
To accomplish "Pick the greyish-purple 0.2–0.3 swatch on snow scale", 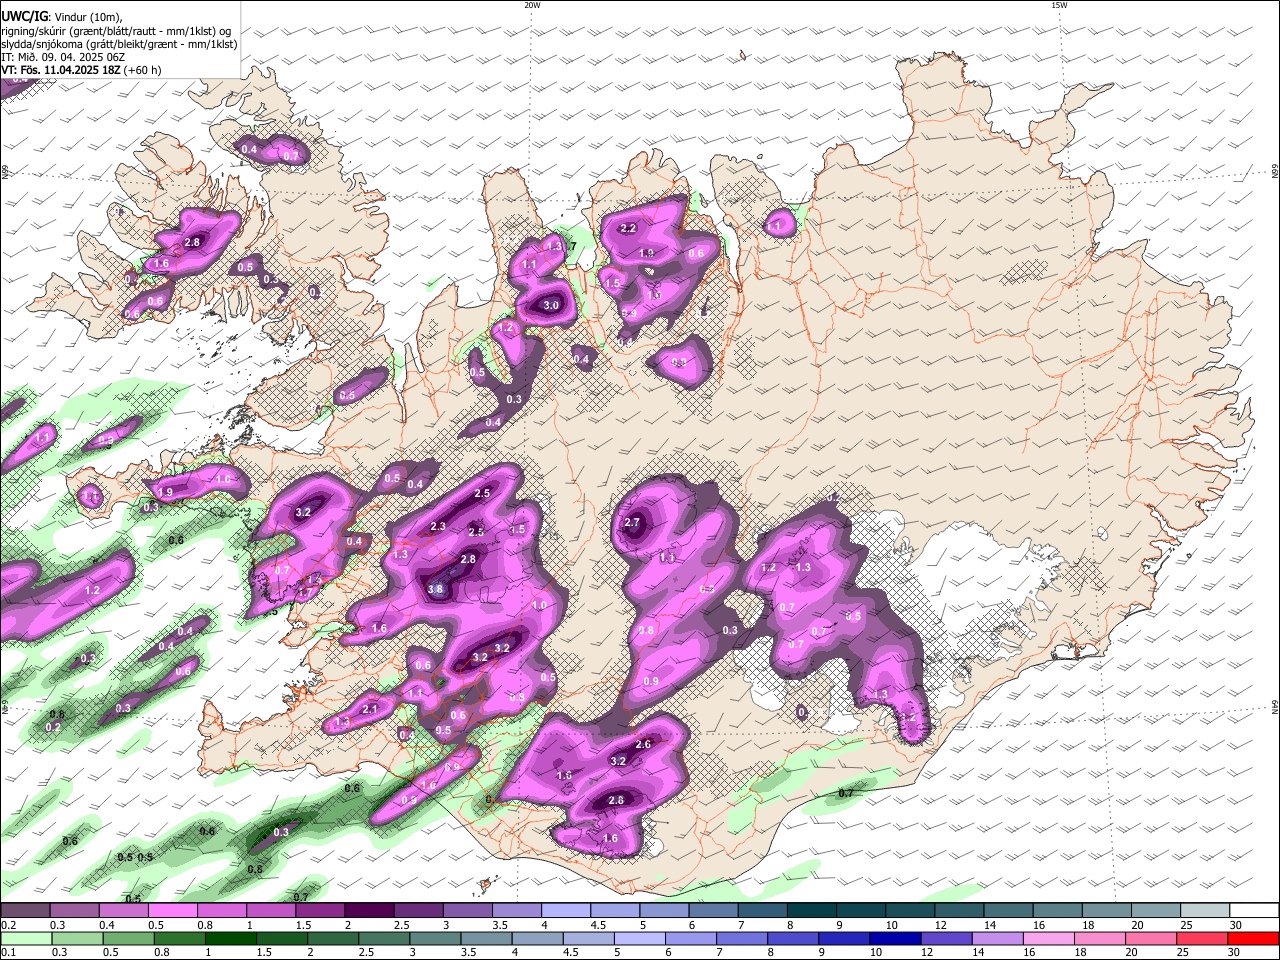I will coord(25,910).
